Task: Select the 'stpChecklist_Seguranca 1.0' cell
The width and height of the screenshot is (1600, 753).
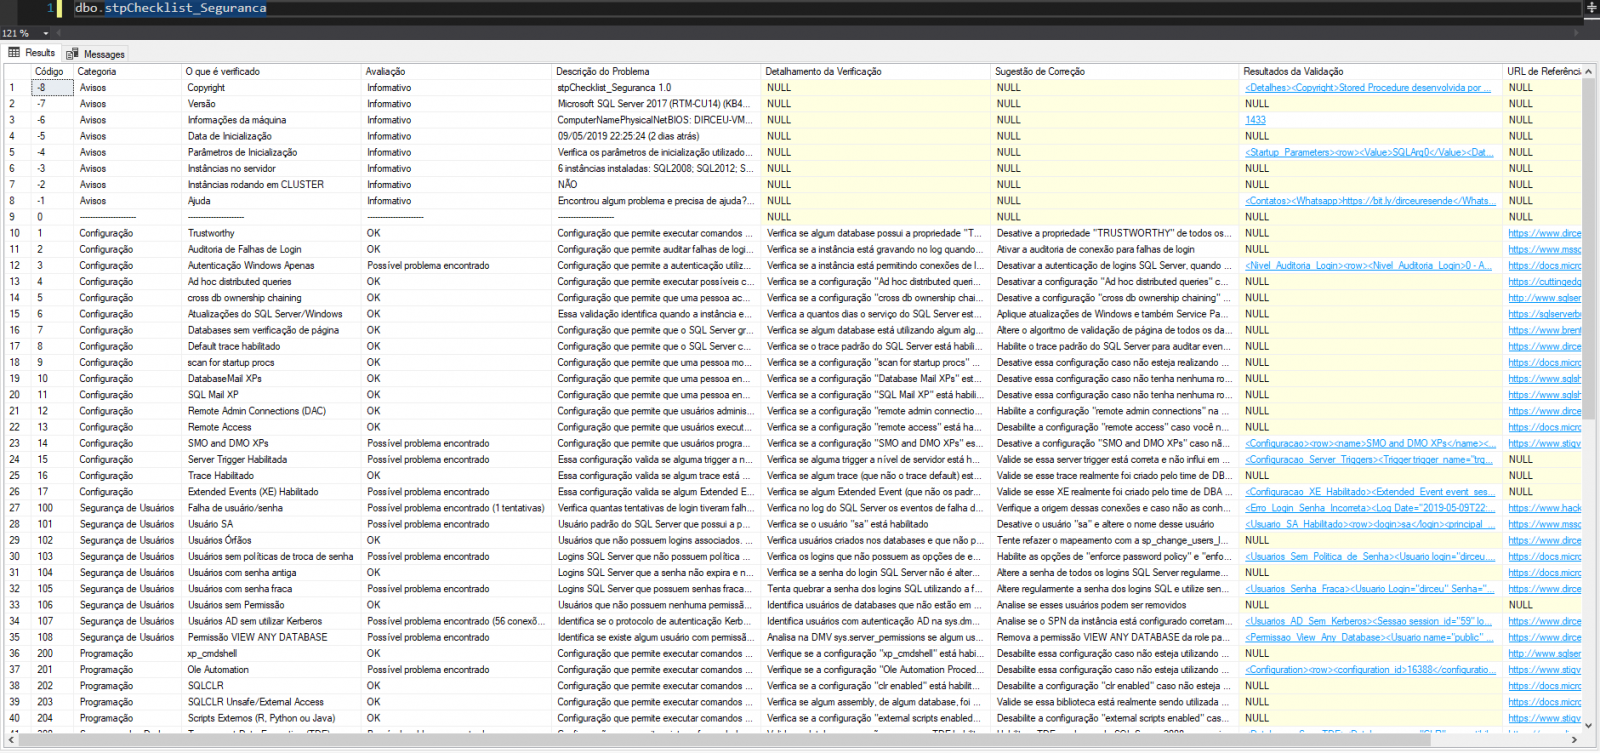Action: coord(656,88)
